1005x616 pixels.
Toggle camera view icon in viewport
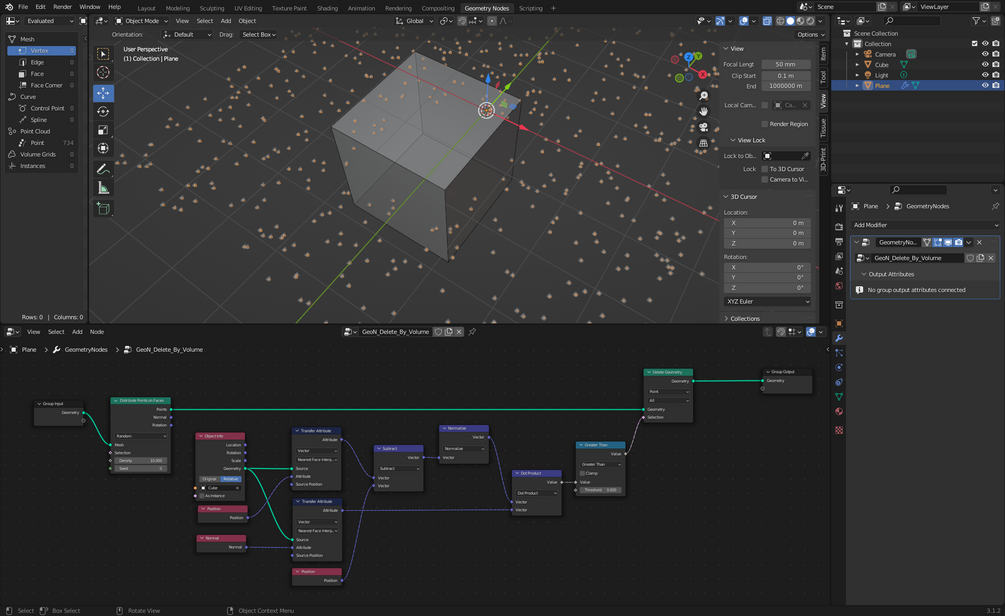[703, 127]
